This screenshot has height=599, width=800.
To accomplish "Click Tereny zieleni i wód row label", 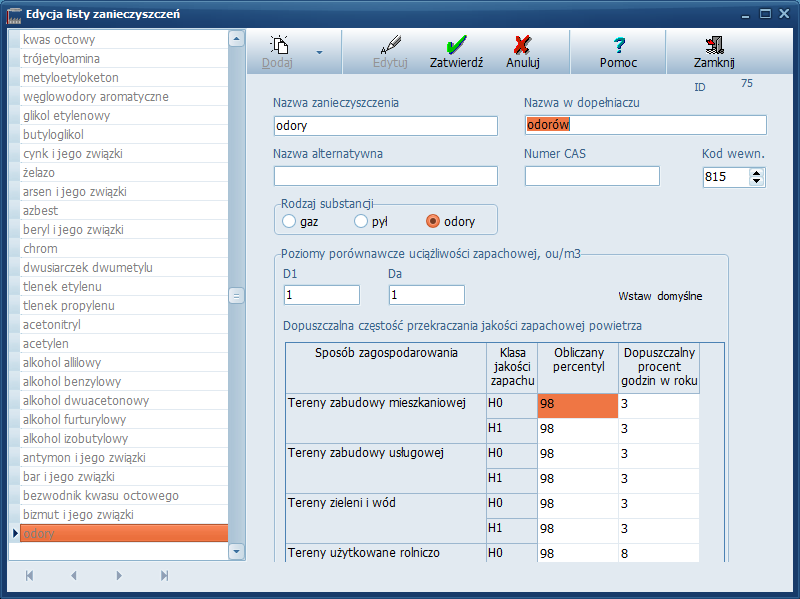I will tap(341, 503).
